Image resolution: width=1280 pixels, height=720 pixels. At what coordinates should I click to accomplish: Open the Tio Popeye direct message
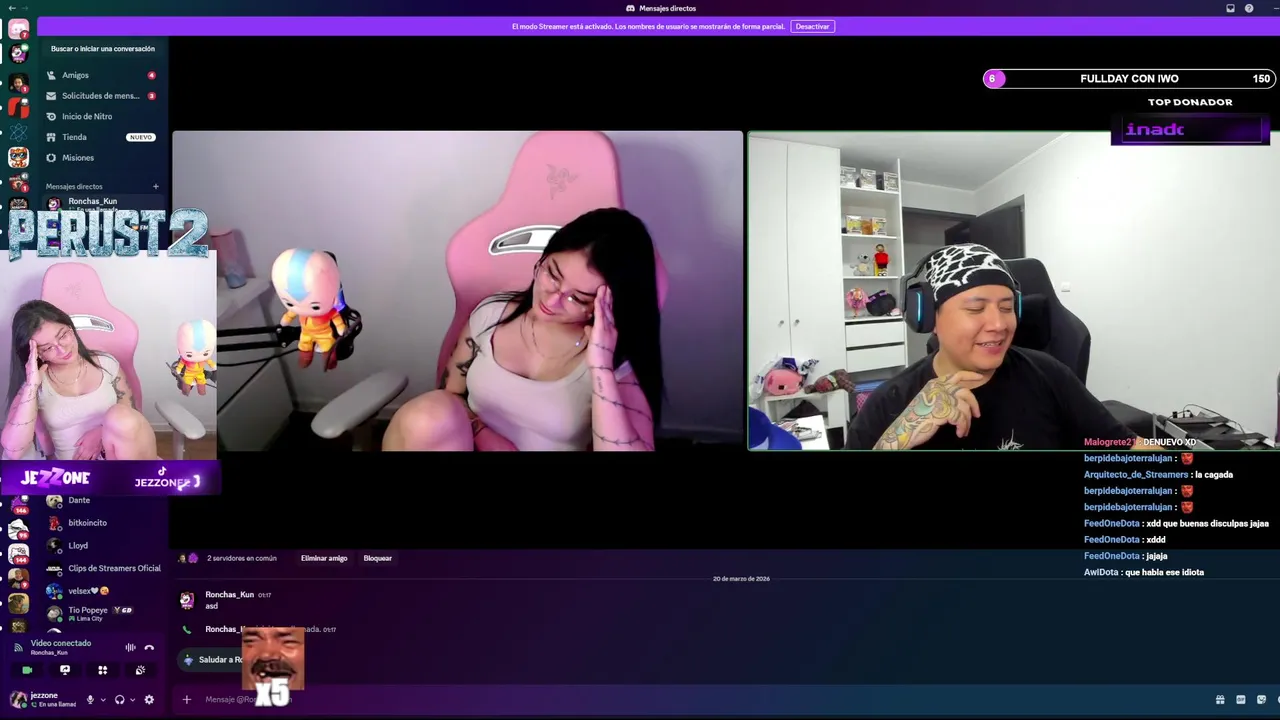(x=101, y=613)
